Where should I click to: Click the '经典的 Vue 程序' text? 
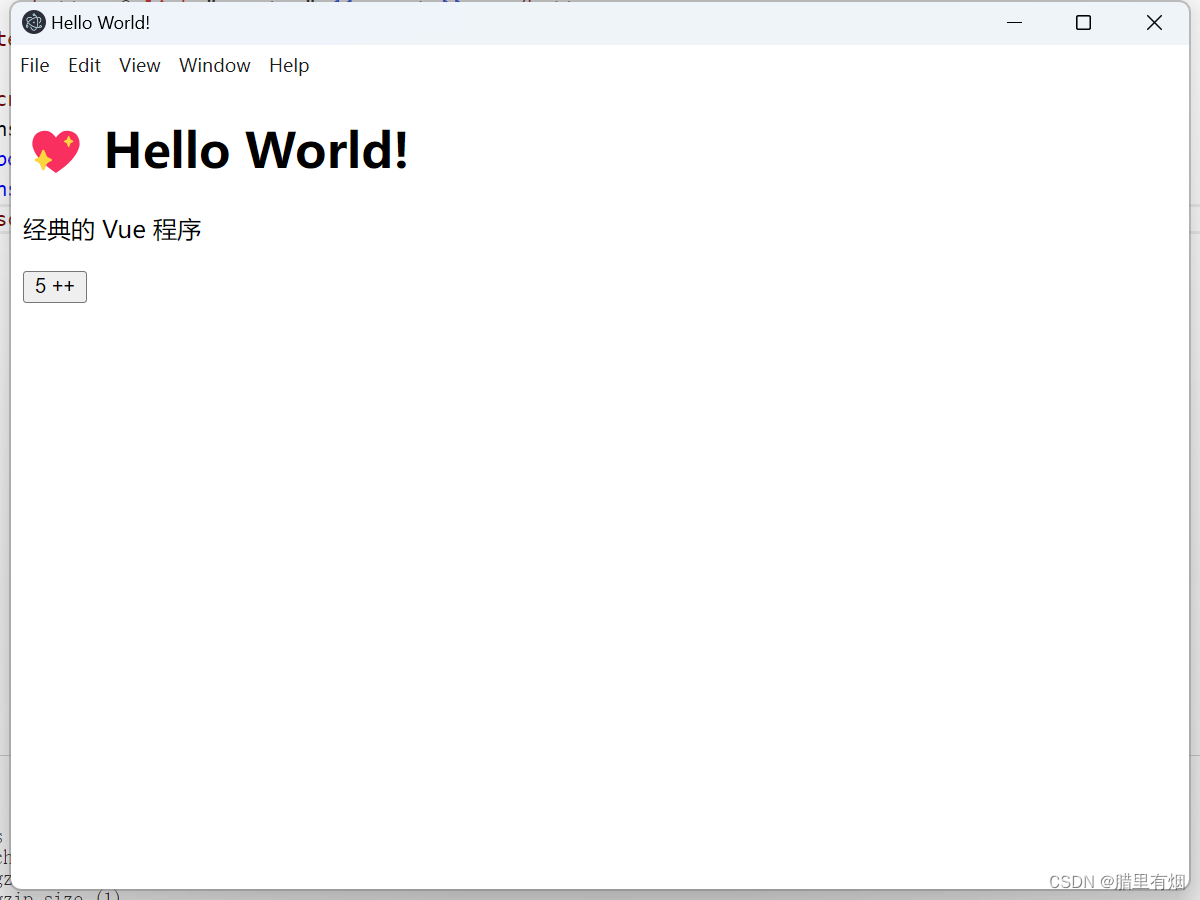[x=112, y=230]
